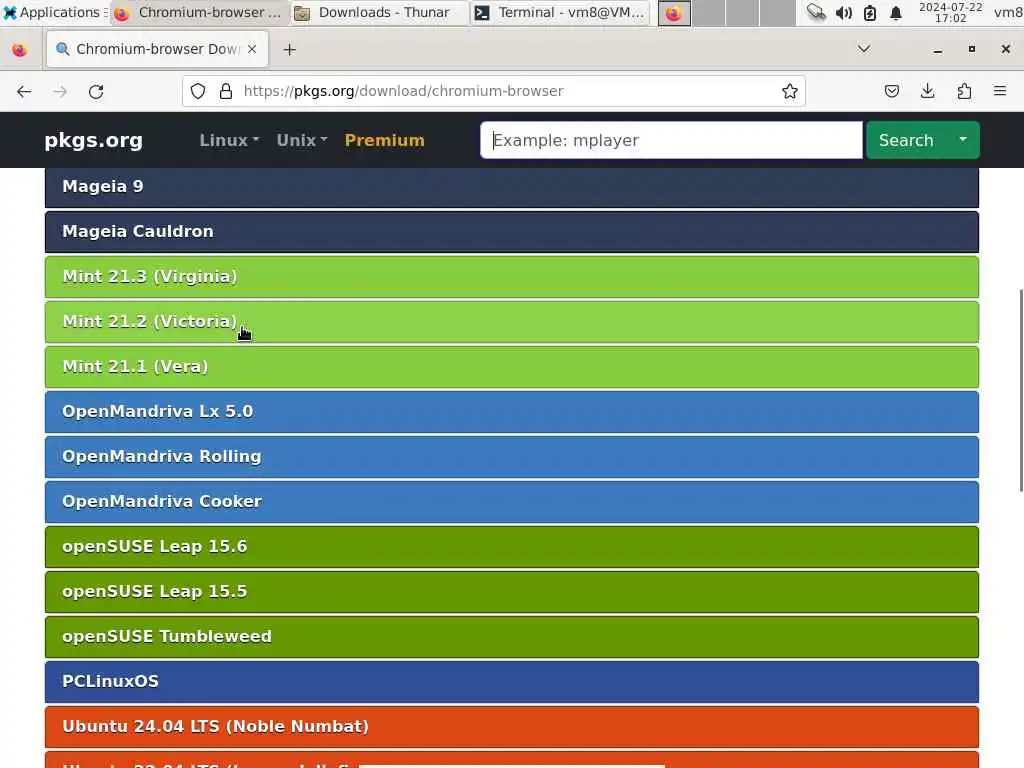Reload the current page
Screen dimensions: 1024x768
(96, 91)
